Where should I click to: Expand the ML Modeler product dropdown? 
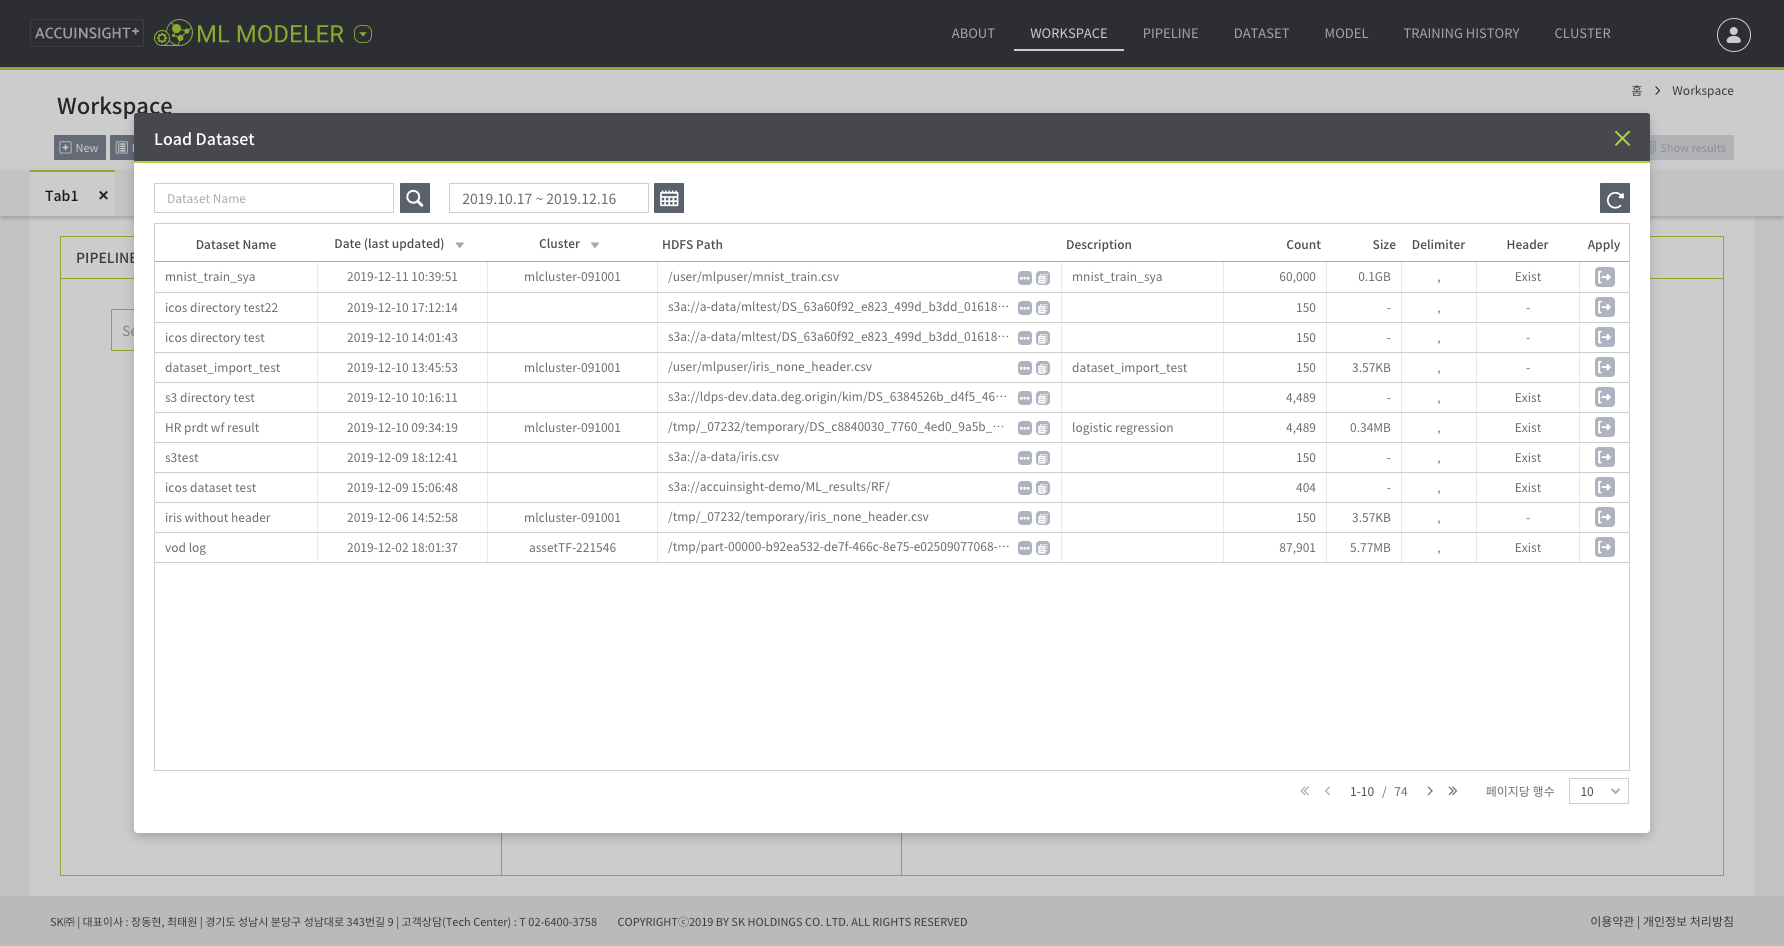(364, 34)
